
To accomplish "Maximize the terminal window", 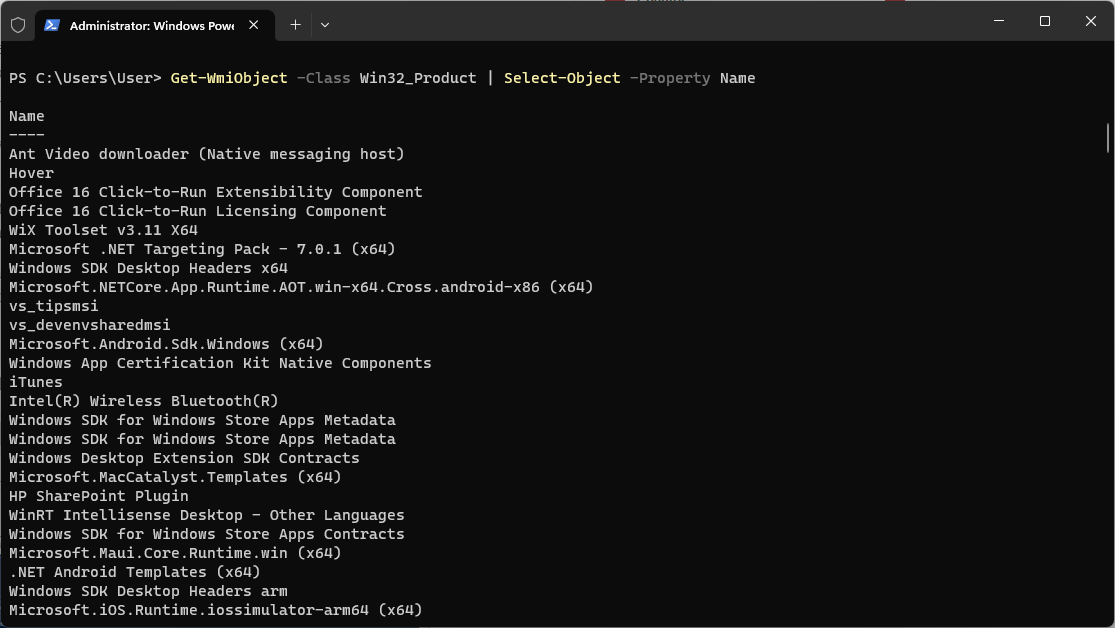I will pos(1045,21).
